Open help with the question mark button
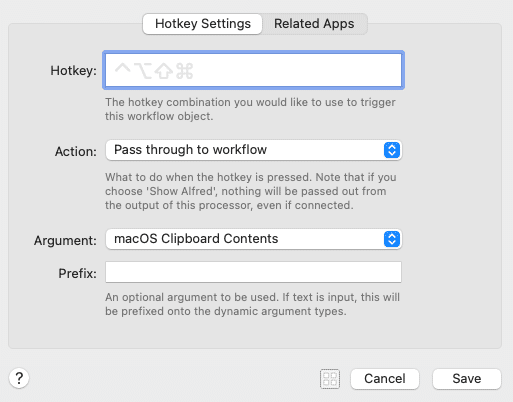Image resolution: width=513 pixels, height=402 pixels. [x=19, y=378]
